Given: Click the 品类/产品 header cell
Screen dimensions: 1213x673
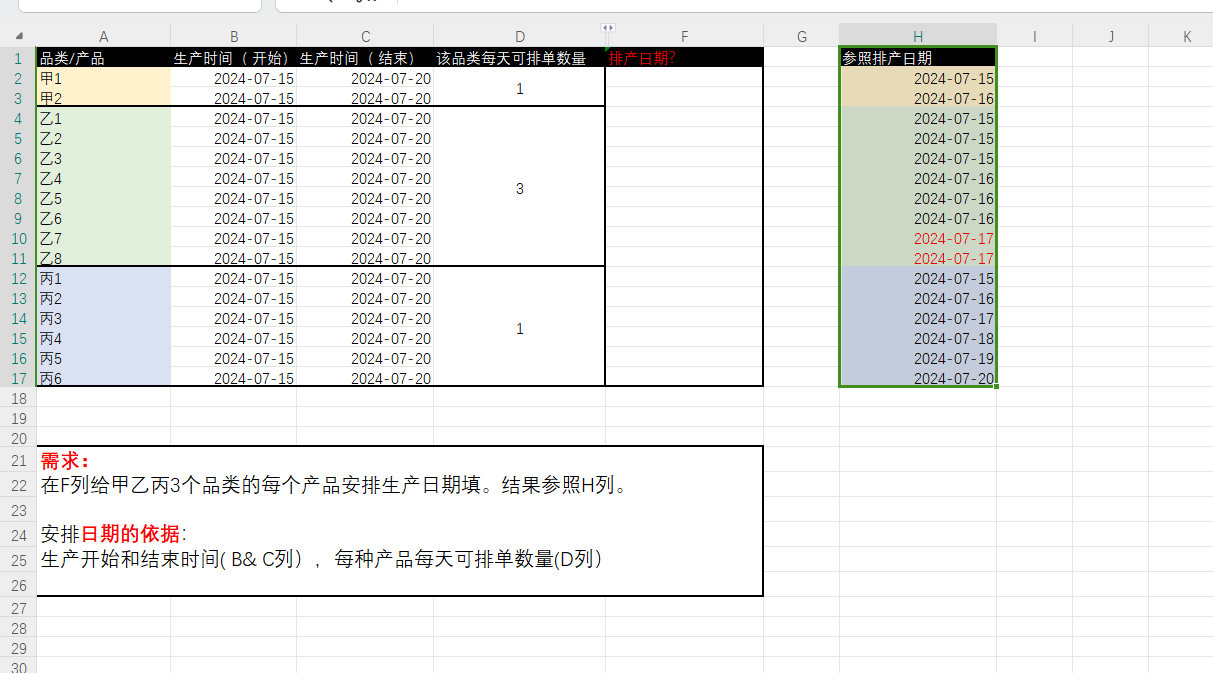Looking at the screenshot, I should [x=104, y=58].
